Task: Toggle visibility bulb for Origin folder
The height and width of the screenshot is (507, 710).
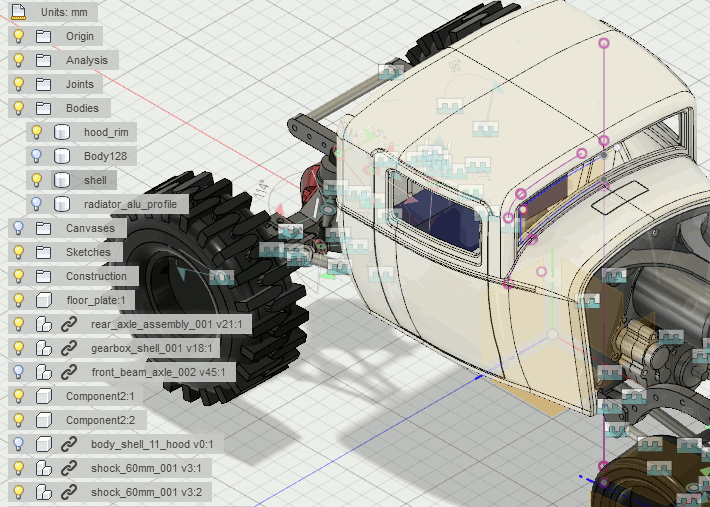Action: pos(19,36)
